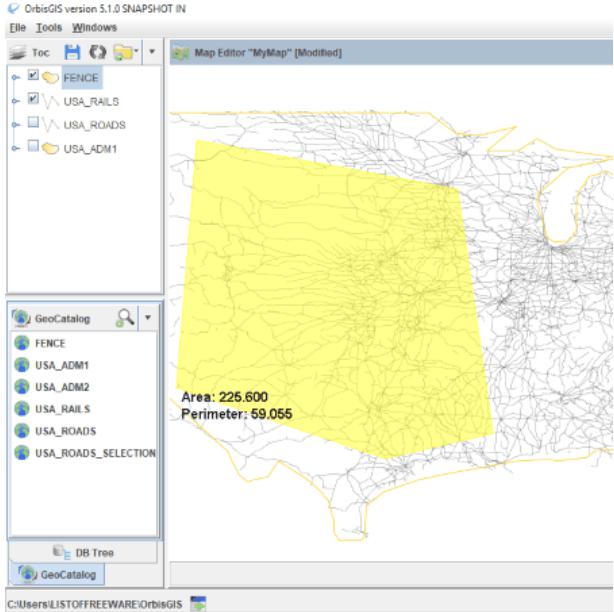The image size is (614, 612).
Task: Open the Windows menu
Action: 94,27
